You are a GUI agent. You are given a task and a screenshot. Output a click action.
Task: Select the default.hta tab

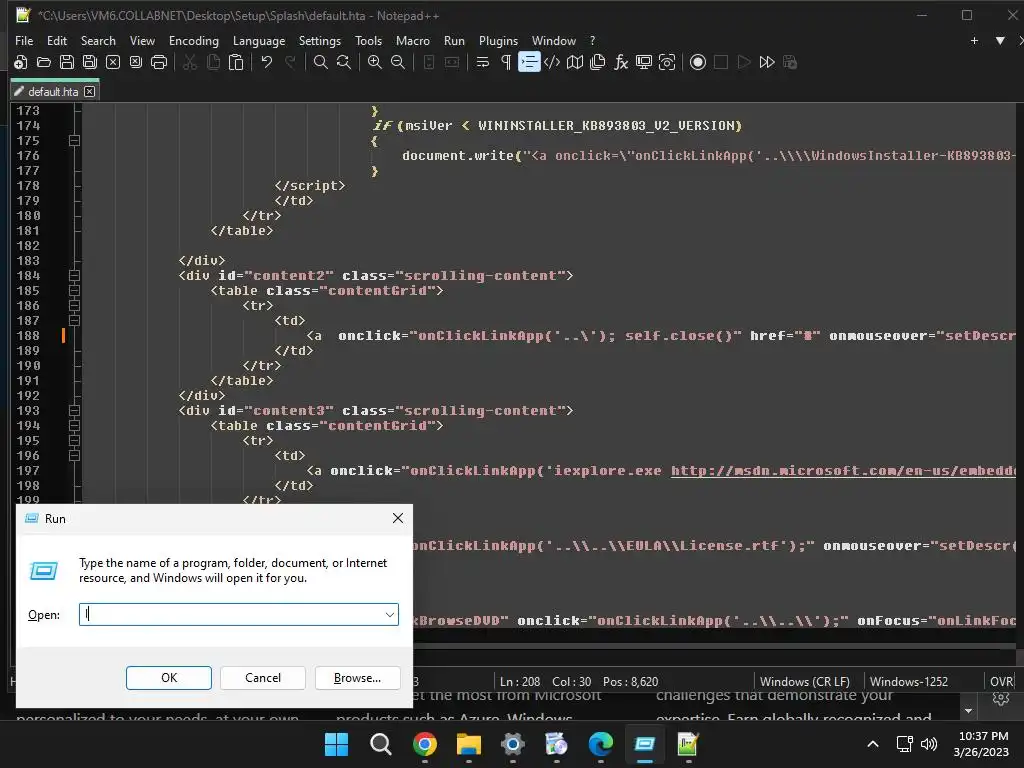click(x=54, y=91)
